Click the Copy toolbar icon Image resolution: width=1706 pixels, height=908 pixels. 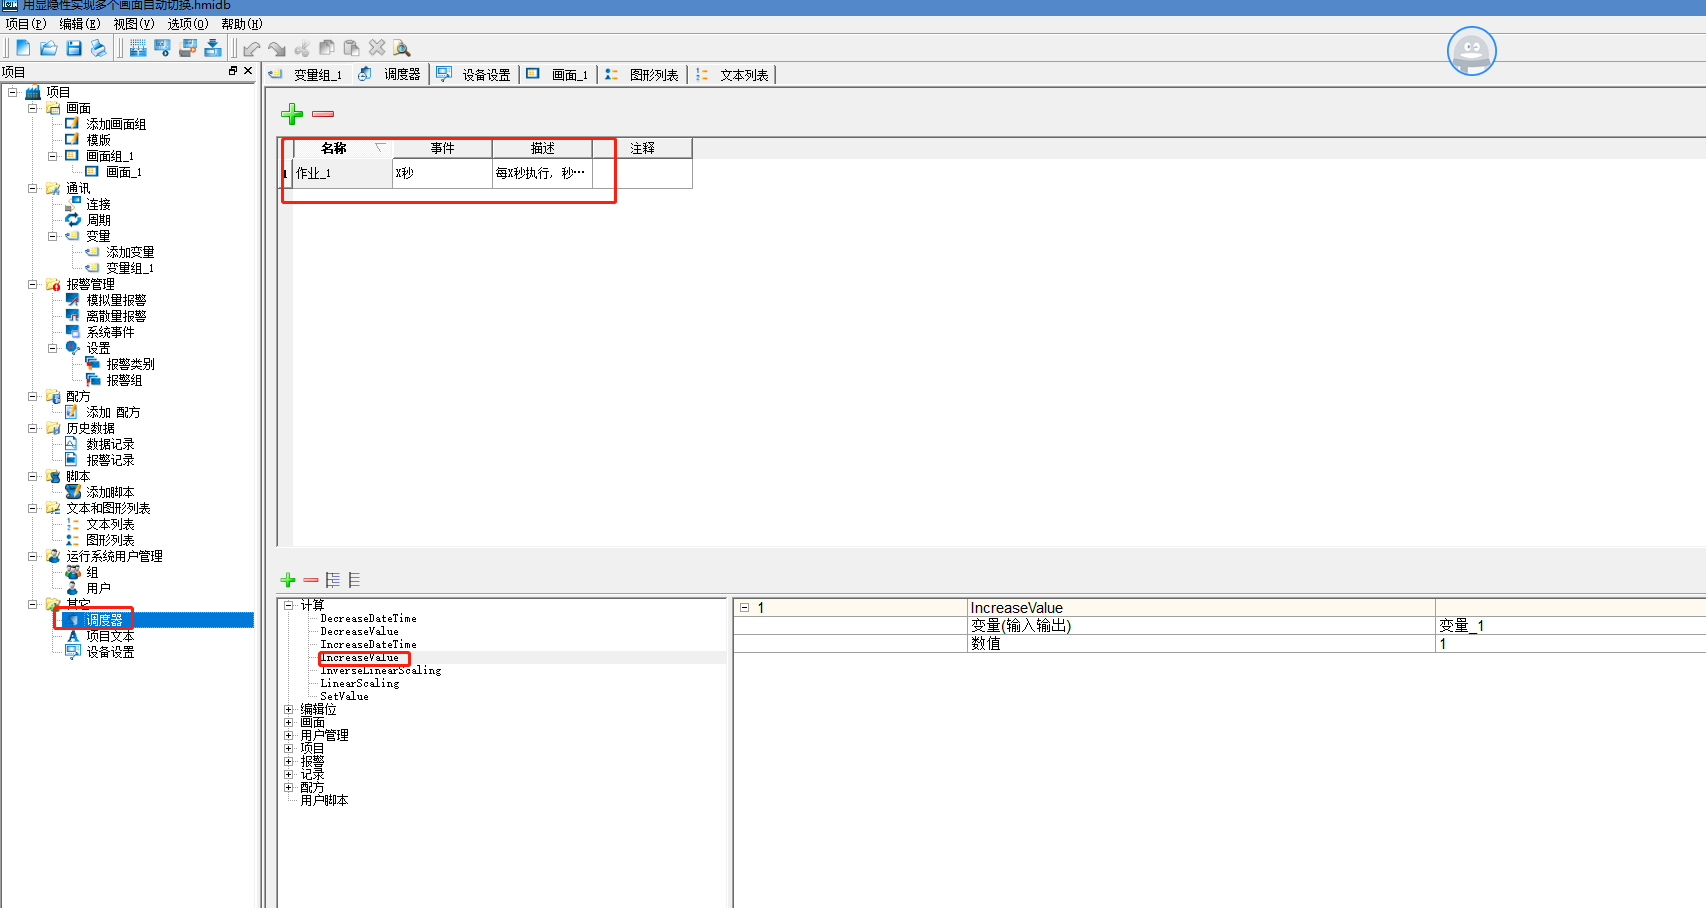click(327, 48)
